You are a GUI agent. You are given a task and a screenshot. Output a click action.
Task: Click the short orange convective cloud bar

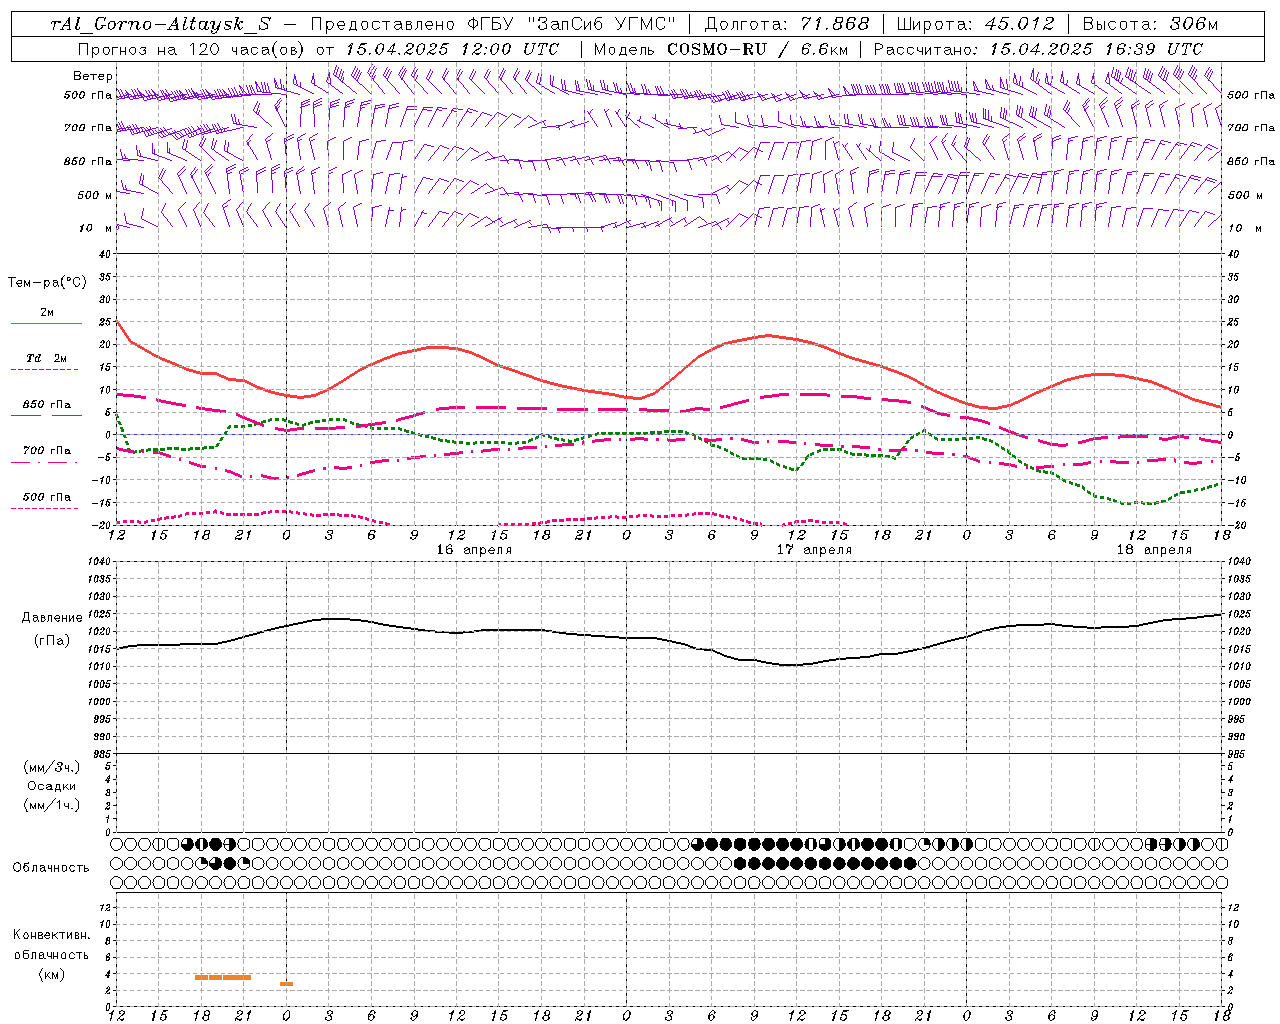(x=287, y=984)
